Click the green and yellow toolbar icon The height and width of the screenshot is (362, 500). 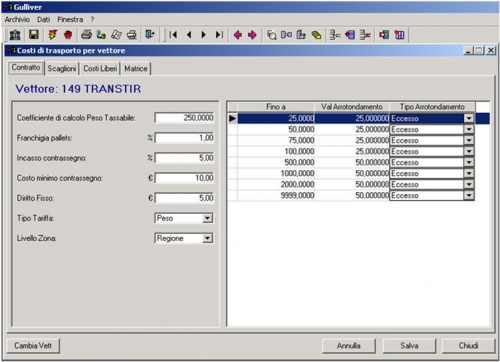101,35
